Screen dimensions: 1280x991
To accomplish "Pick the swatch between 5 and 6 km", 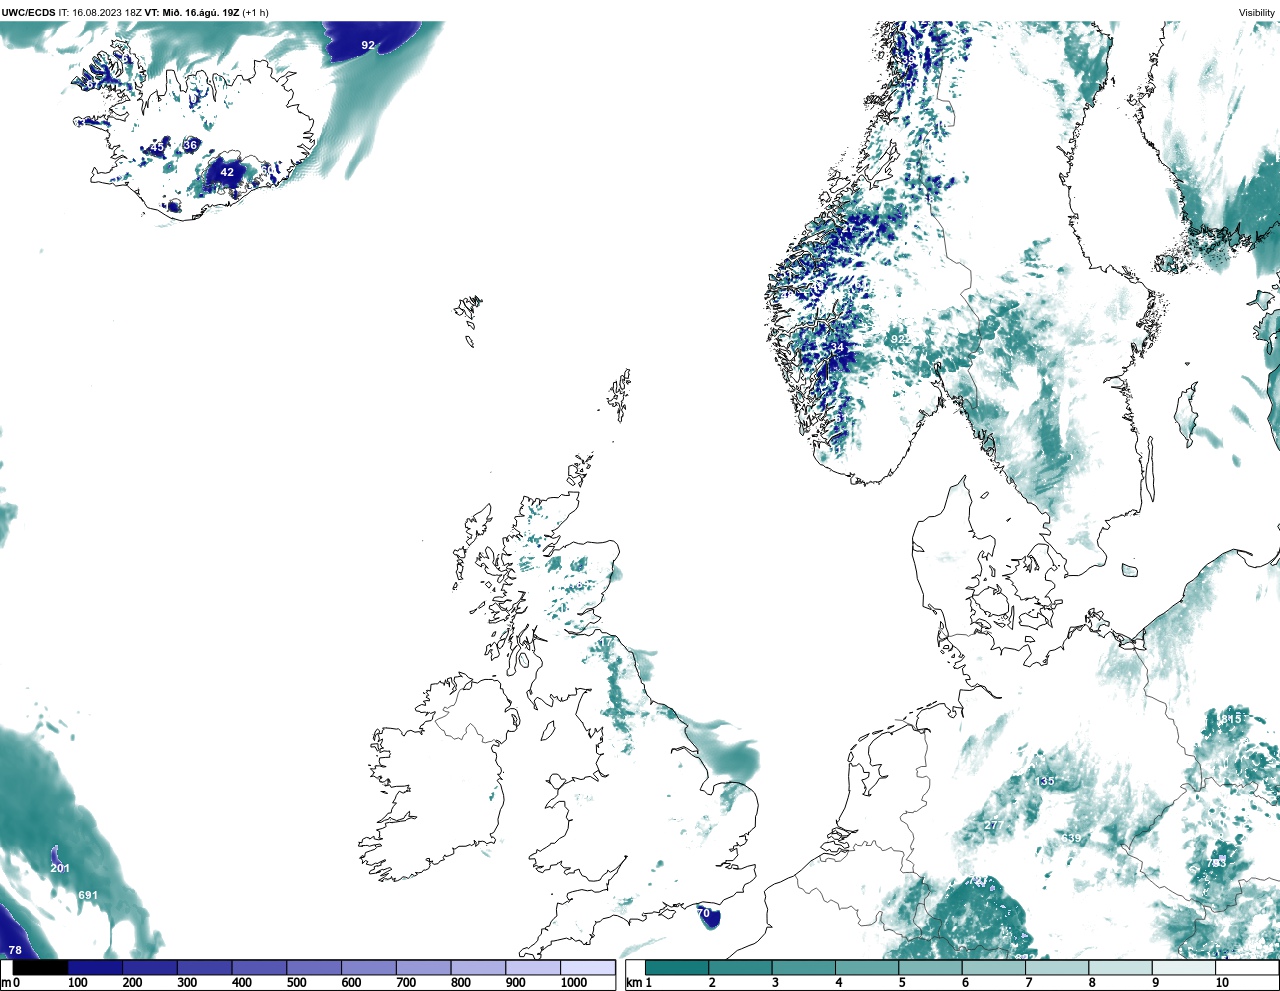I will point(930,968).
